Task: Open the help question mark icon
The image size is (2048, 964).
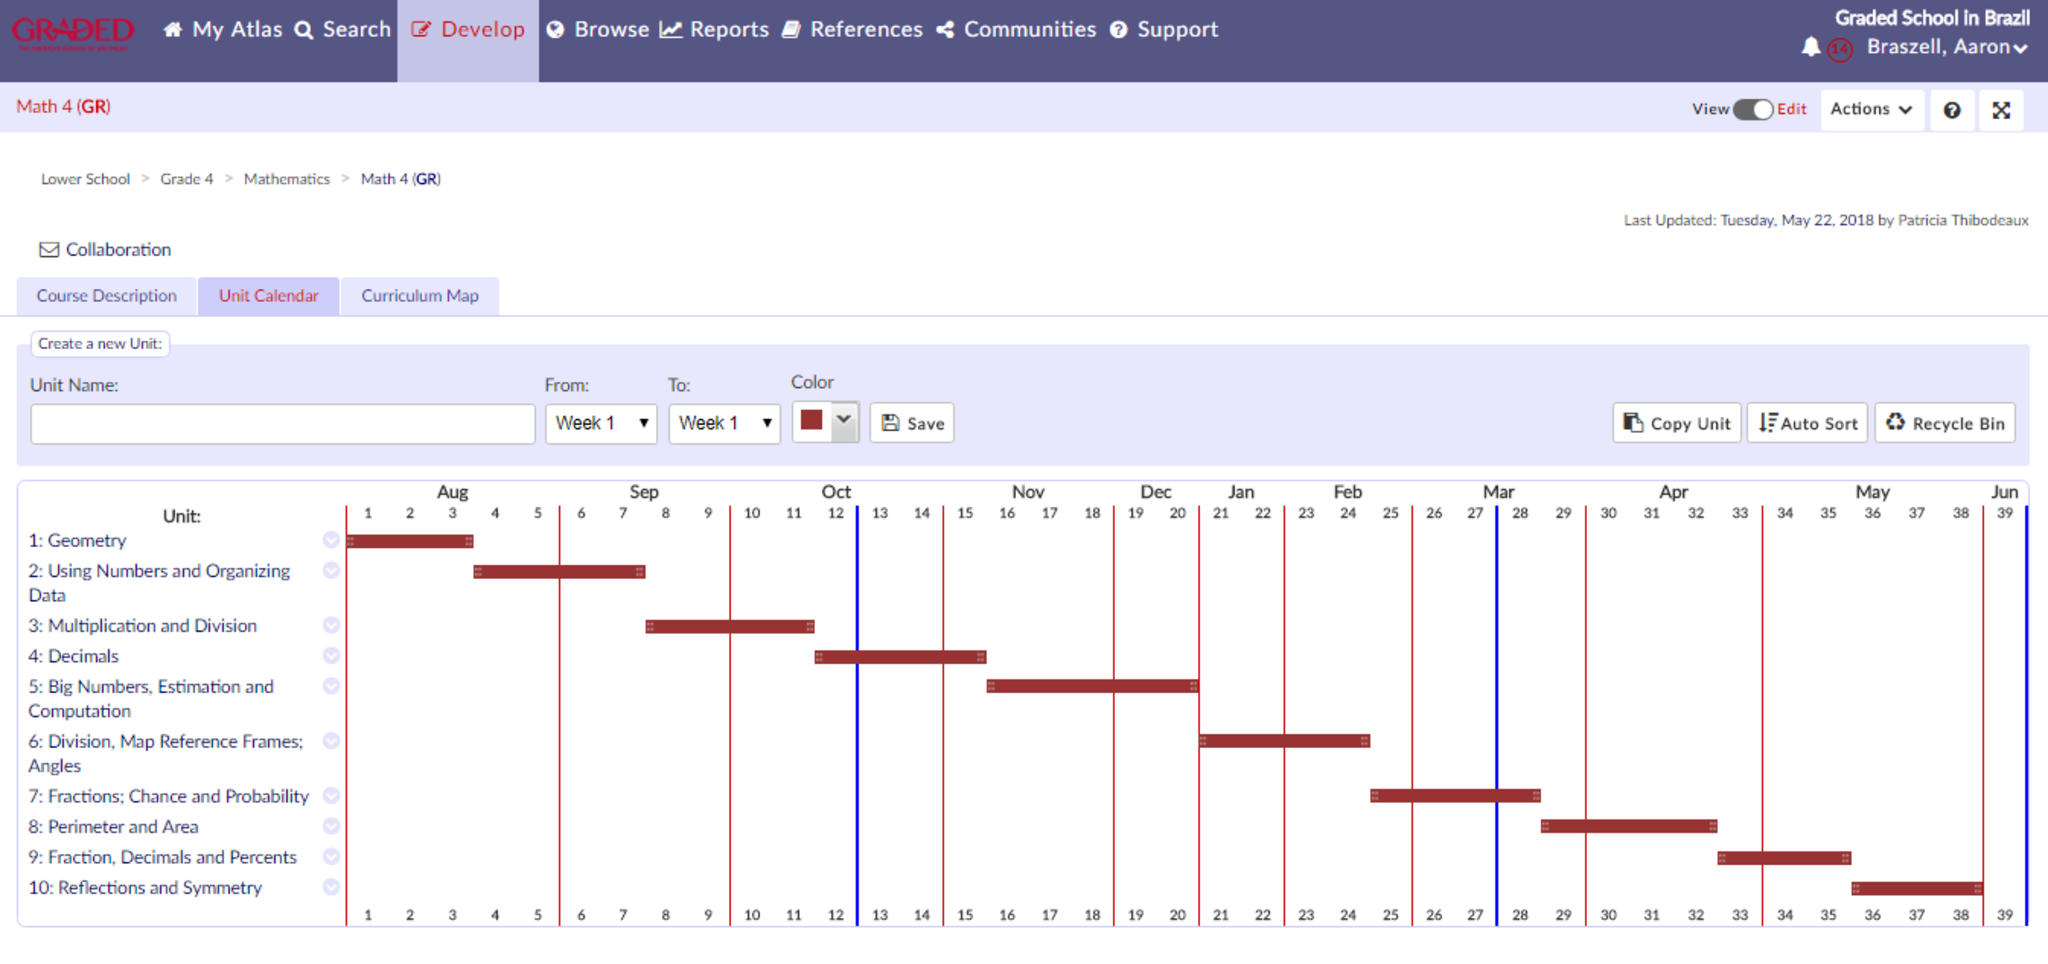Action: click(1951, 110)
